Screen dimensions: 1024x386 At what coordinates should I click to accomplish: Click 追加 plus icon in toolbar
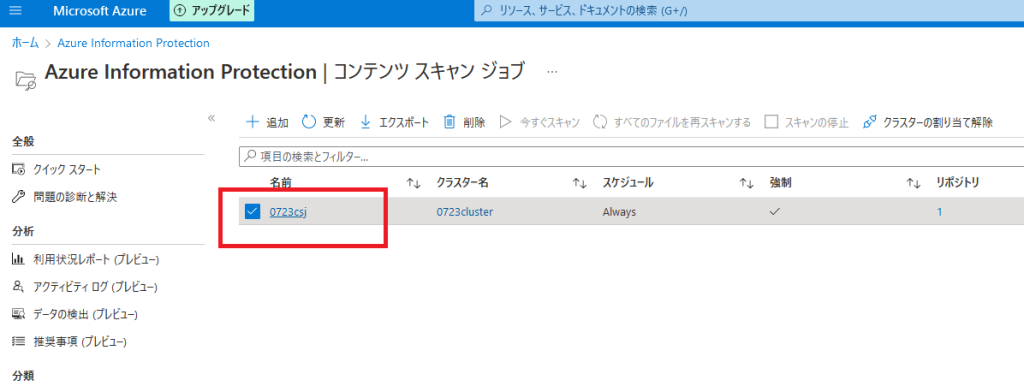[251, 122]
